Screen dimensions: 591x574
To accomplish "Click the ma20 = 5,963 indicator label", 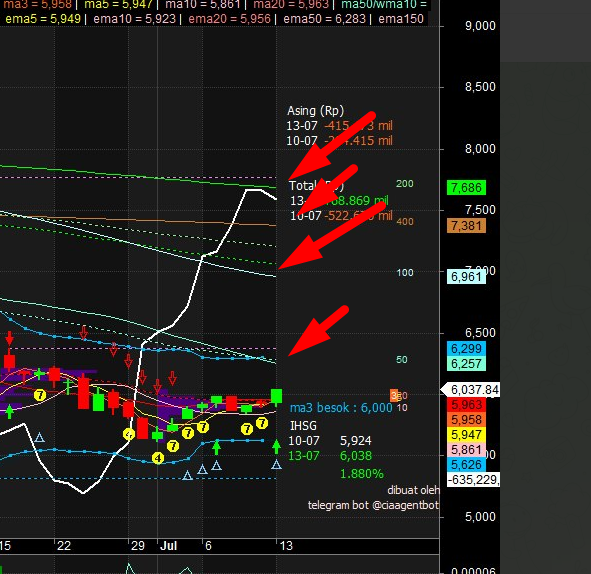I will (x=291, y=5).
